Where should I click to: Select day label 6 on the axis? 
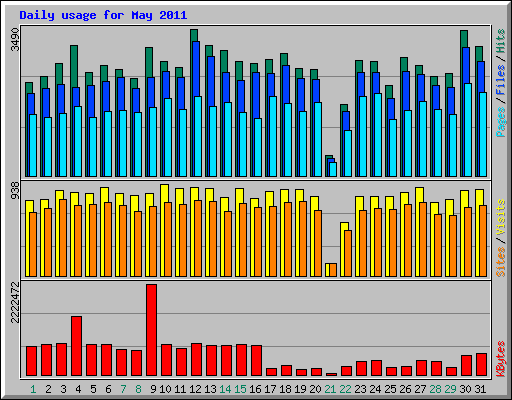(108, 389)
